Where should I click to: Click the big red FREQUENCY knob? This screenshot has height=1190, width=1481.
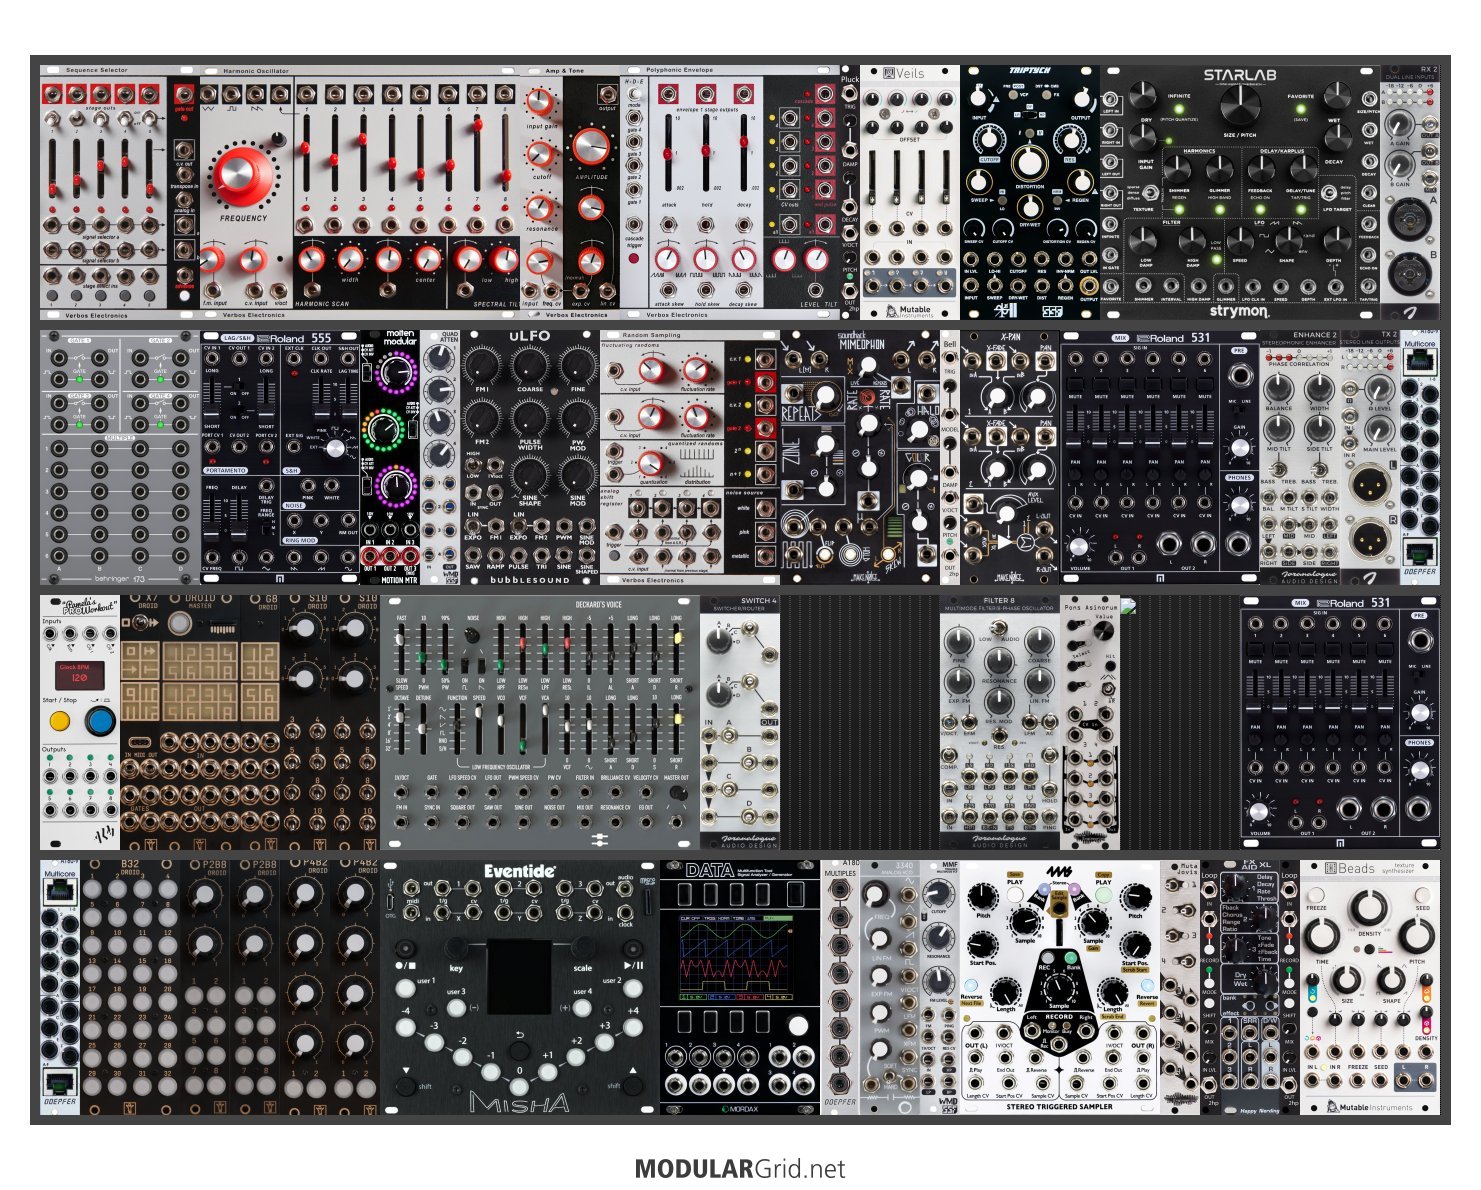click(243, 175)
